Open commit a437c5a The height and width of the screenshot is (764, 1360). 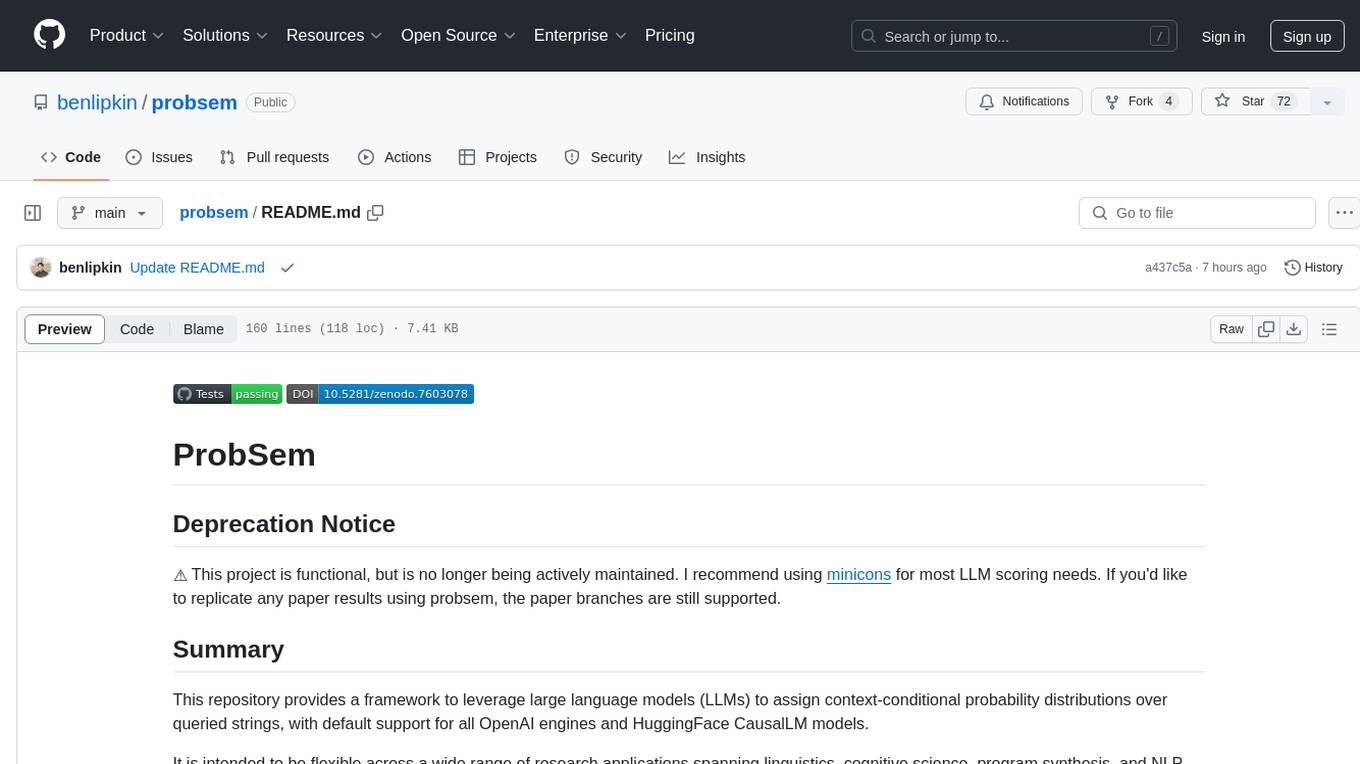tap(1168, 268)
